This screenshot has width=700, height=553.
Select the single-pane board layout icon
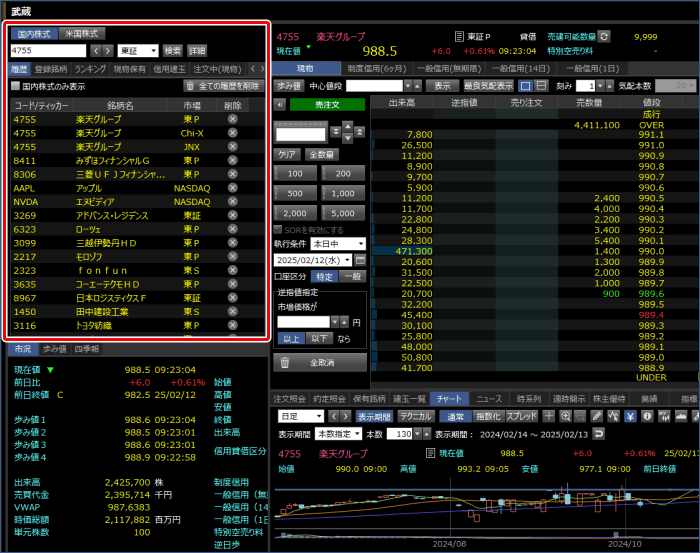point(526,86)
